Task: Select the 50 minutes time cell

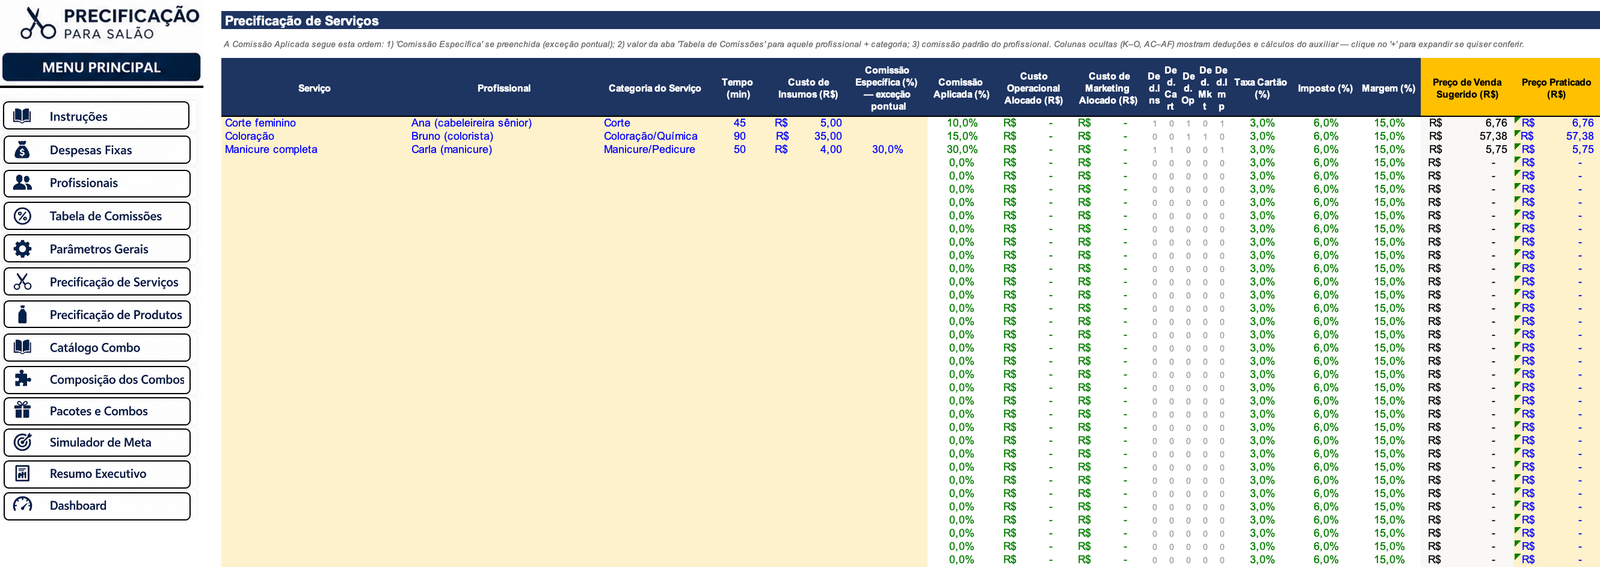Action: [x=739, y=149]
